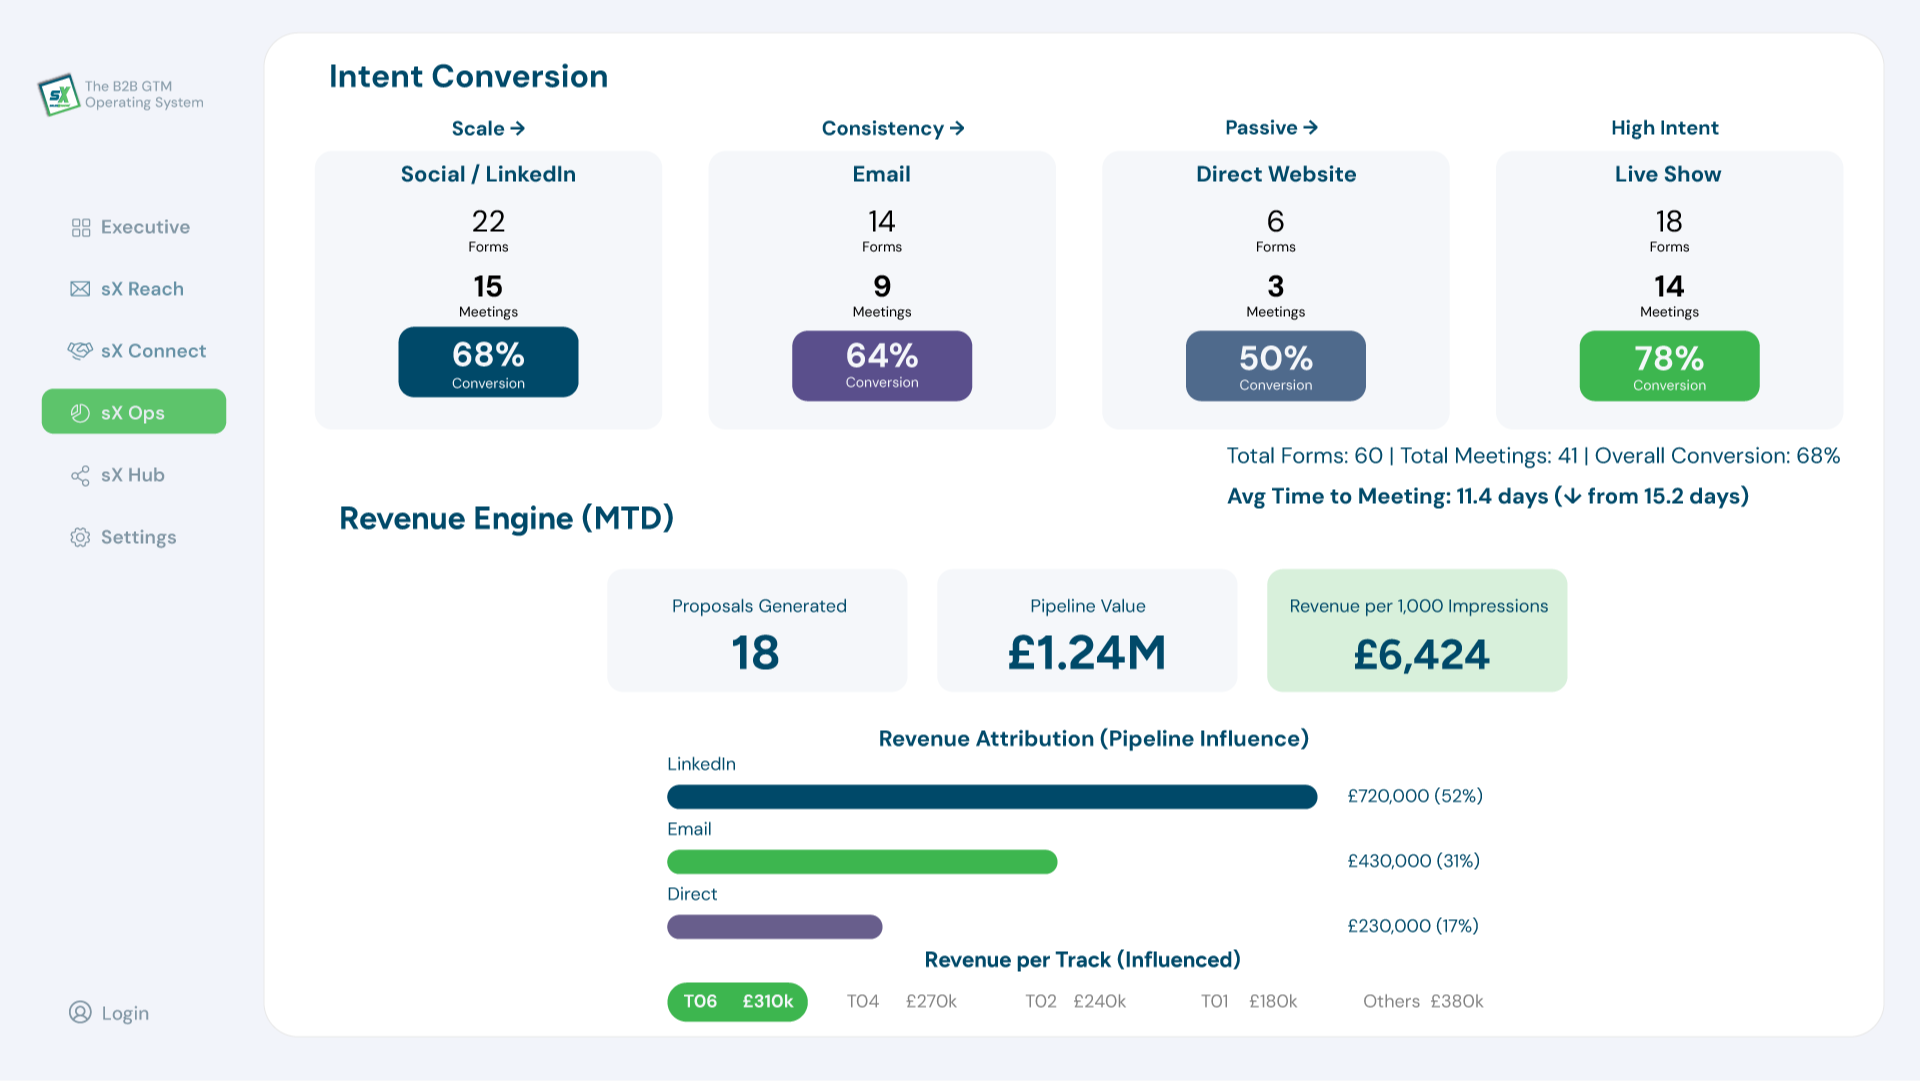
Task: Click the sX Ops chart icon
Action: pyautogui.click(x=80, y=413)
